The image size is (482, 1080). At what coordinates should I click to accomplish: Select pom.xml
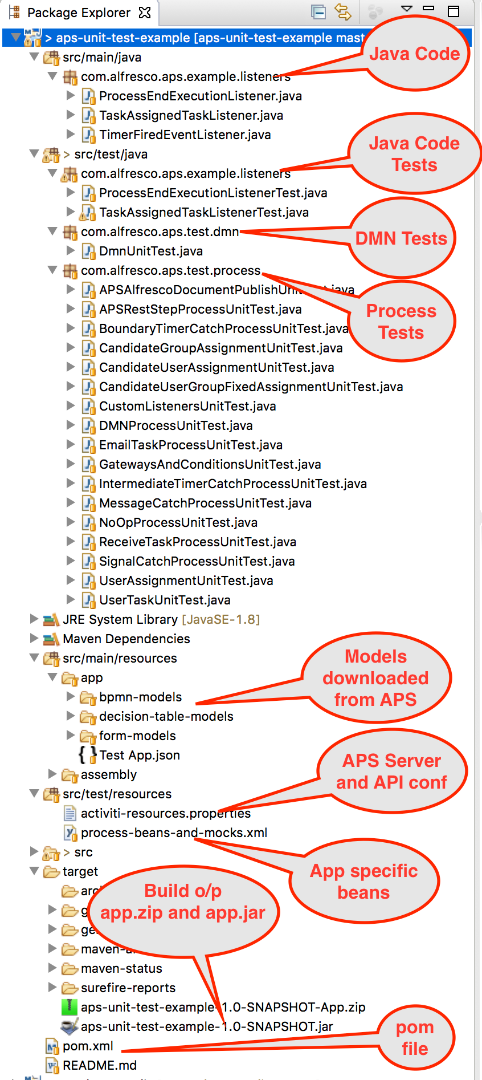click(x=88, y=1046)
